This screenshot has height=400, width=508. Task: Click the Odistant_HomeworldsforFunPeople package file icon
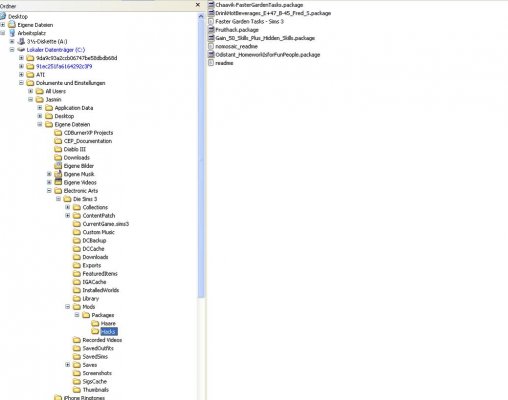coord(211,55)
